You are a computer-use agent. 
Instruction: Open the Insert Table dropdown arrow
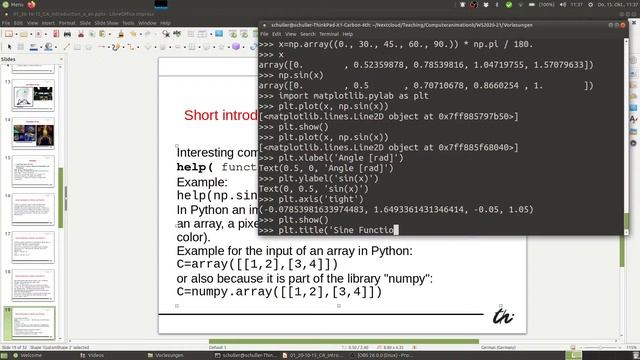point(211,34)
